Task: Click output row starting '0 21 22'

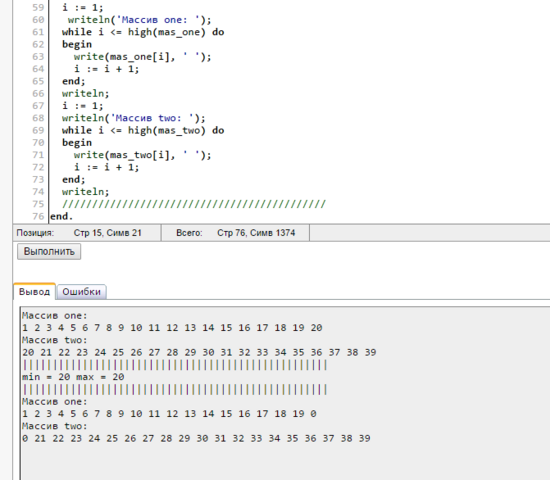Action: [196, 439]
